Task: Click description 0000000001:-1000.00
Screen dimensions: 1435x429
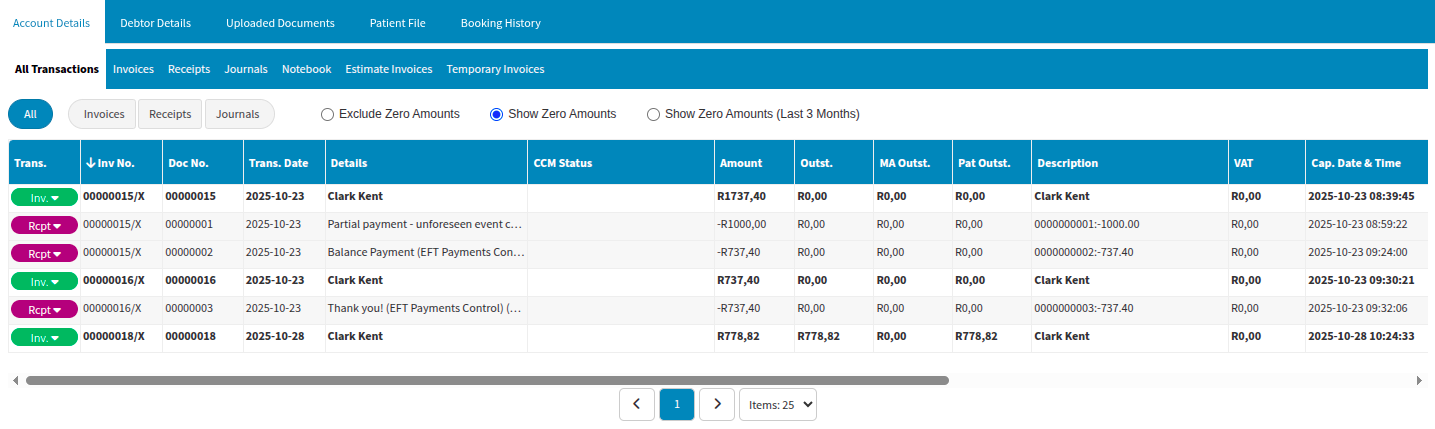Action: point(1130,225)
